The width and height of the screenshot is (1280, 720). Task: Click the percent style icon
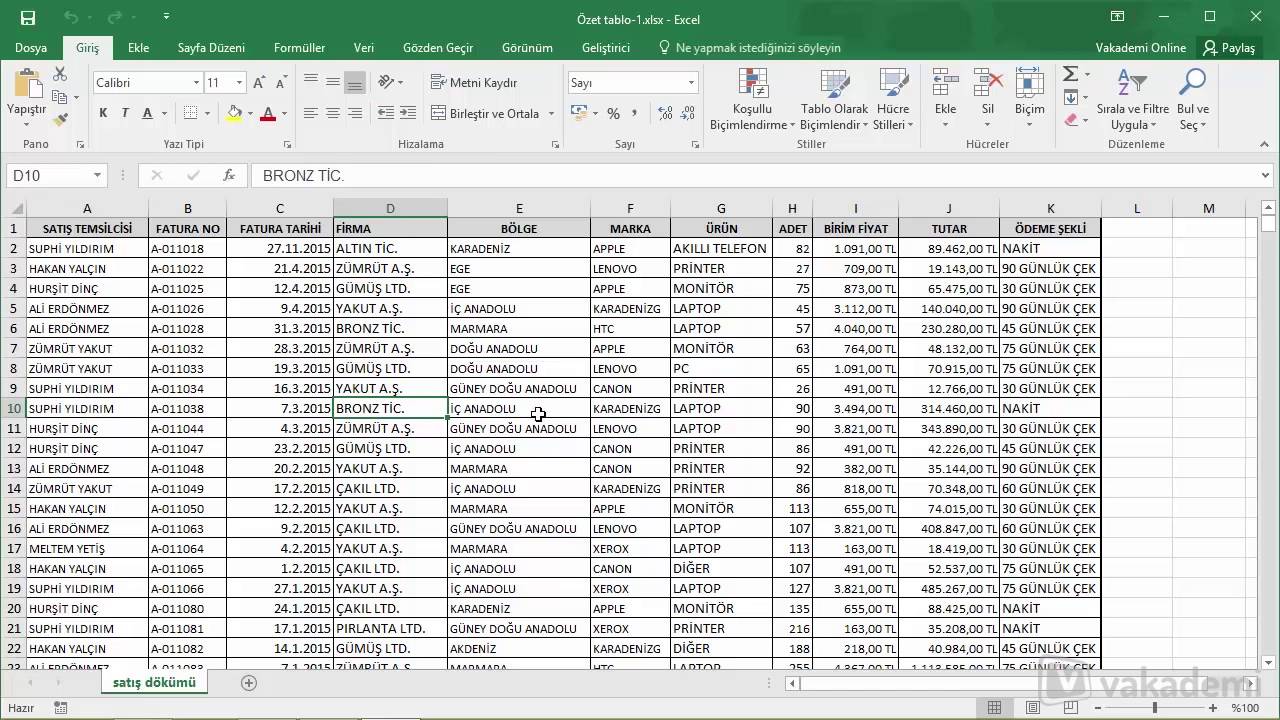[613, 113]
